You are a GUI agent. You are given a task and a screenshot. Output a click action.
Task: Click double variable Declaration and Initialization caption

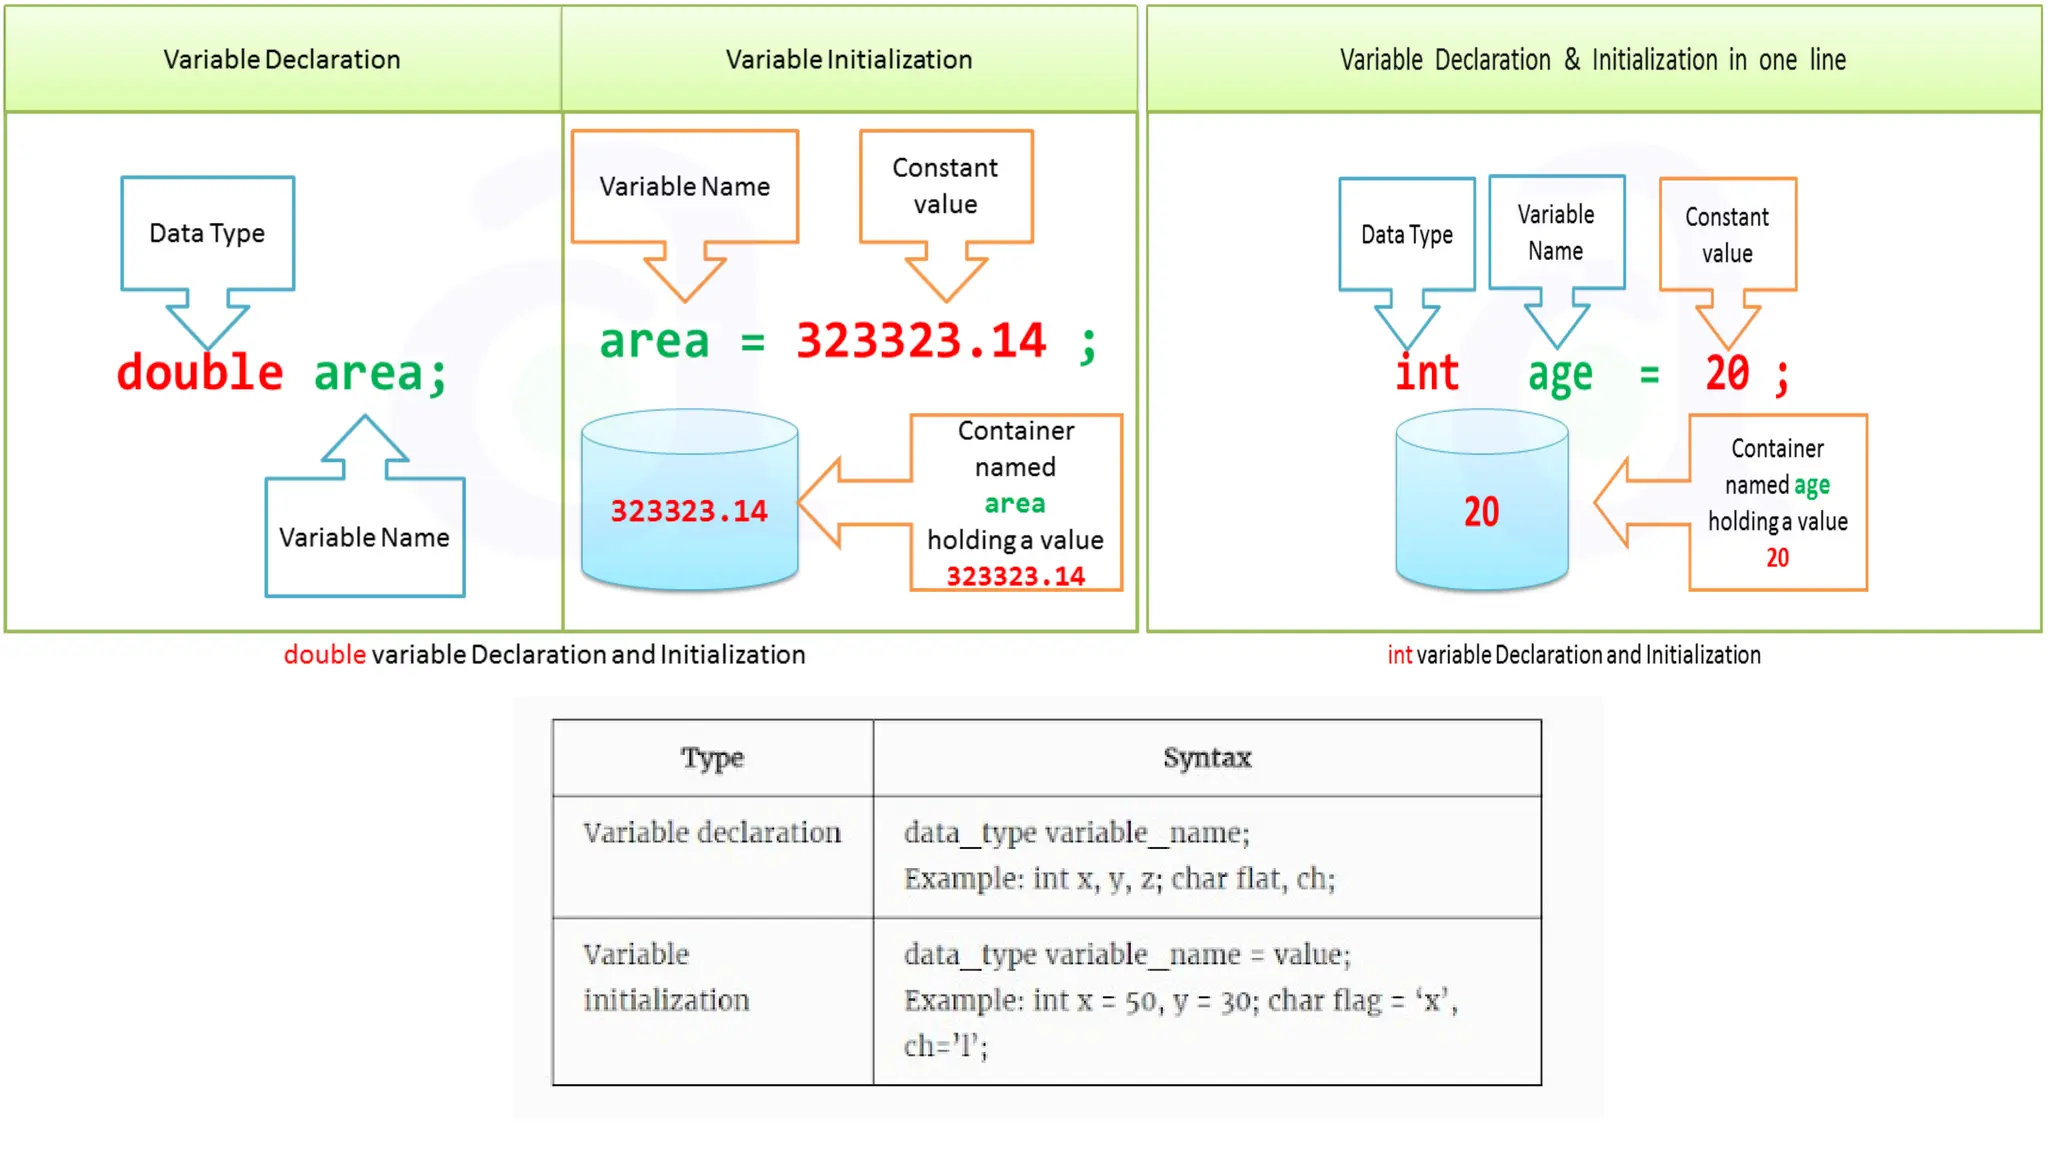click(544, 655)
